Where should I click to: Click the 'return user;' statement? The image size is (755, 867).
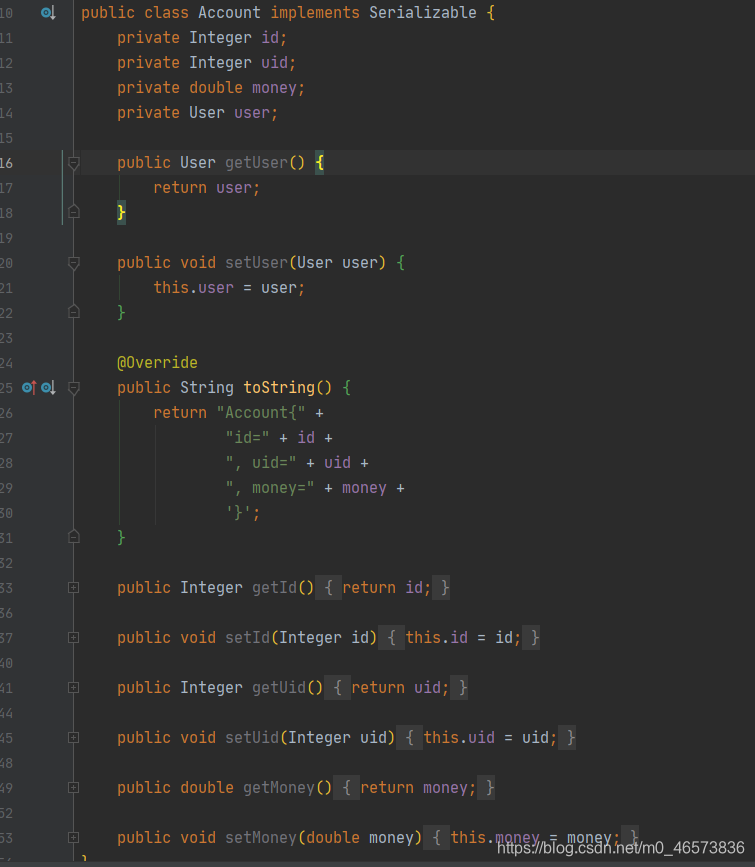(x=206, y=187)
